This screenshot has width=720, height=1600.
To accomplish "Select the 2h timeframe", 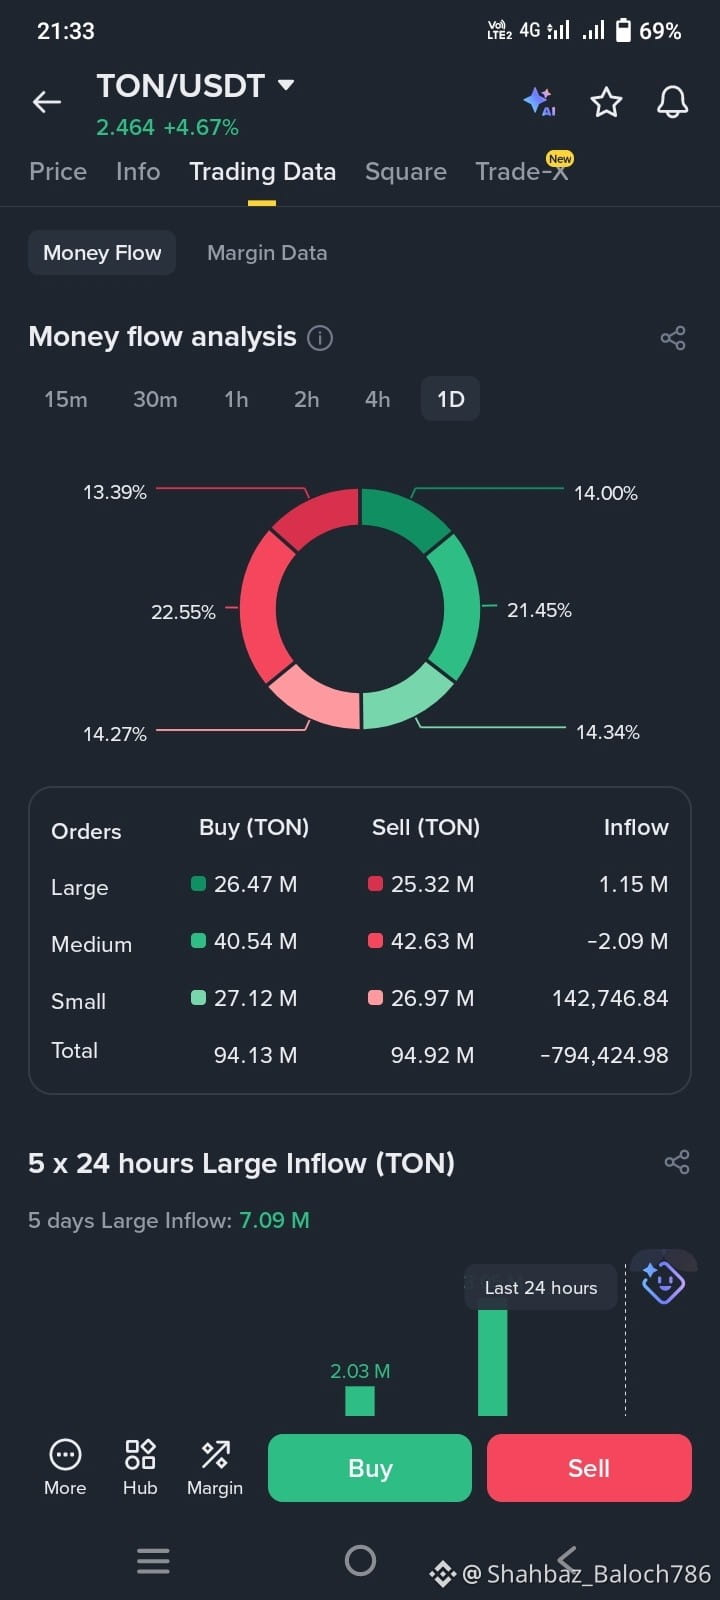I will (x=307, y=399).
